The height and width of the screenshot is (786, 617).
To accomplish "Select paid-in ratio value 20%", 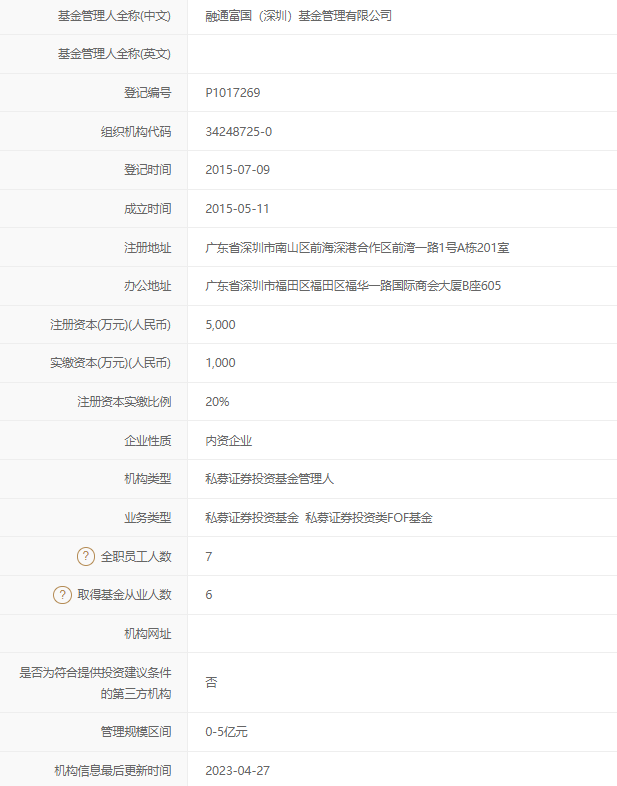I will 217,402.
